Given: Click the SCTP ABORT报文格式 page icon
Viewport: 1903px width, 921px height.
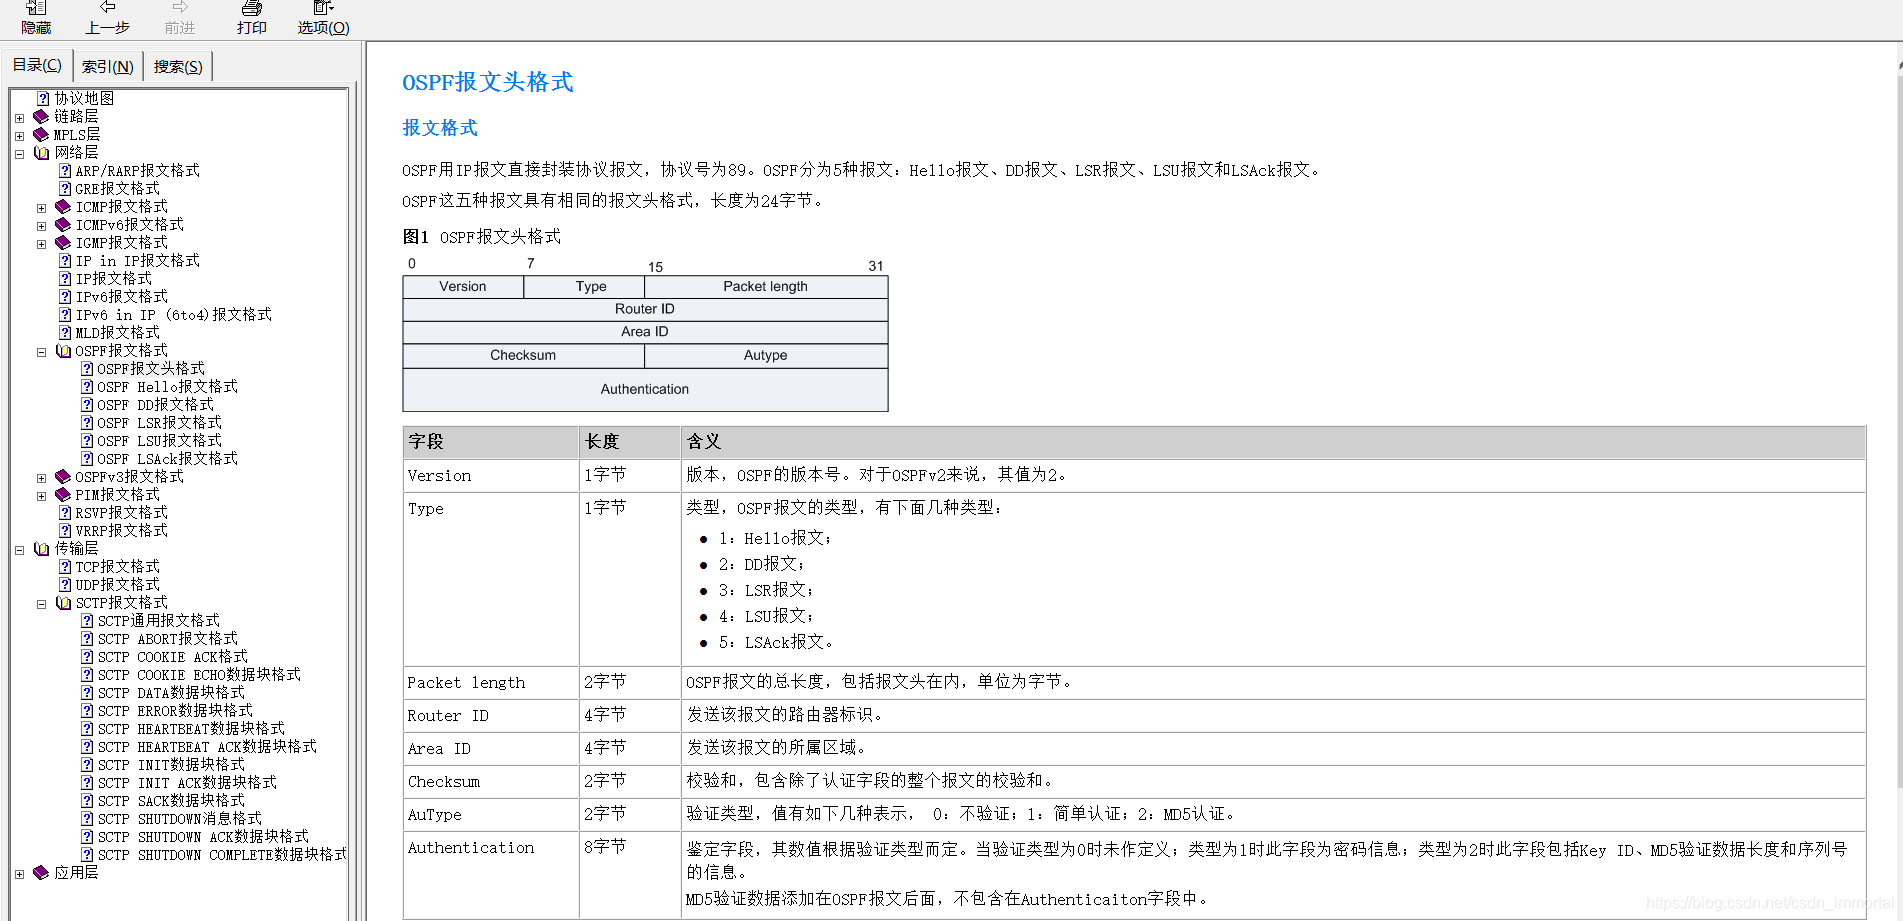Looking at the screenshot, I should 87,639.
